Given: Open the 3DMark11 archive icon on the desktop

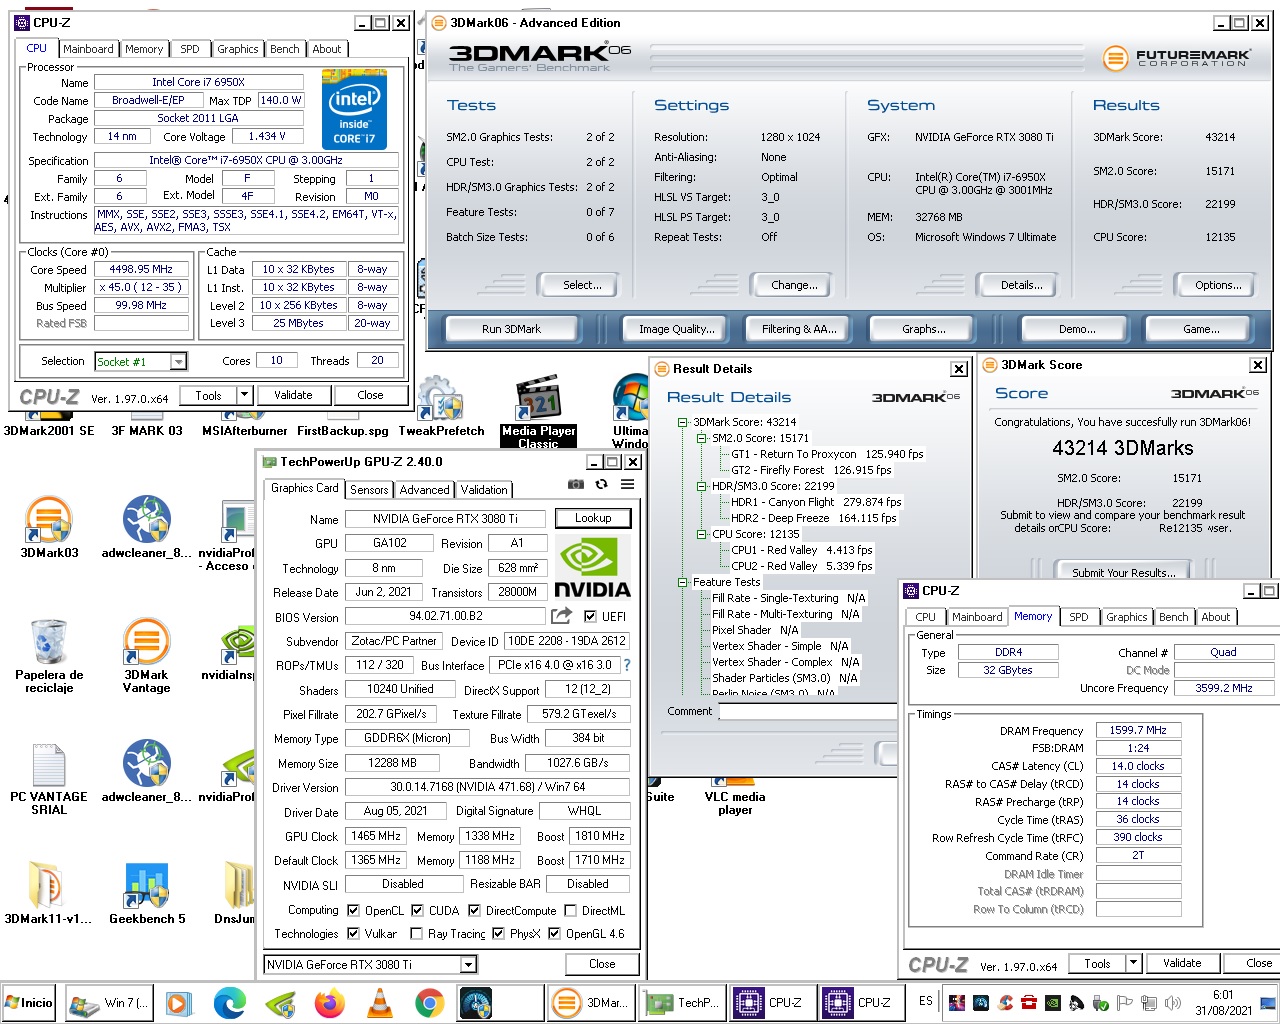Looking at the screenshot, I should [x=48, y=893].
